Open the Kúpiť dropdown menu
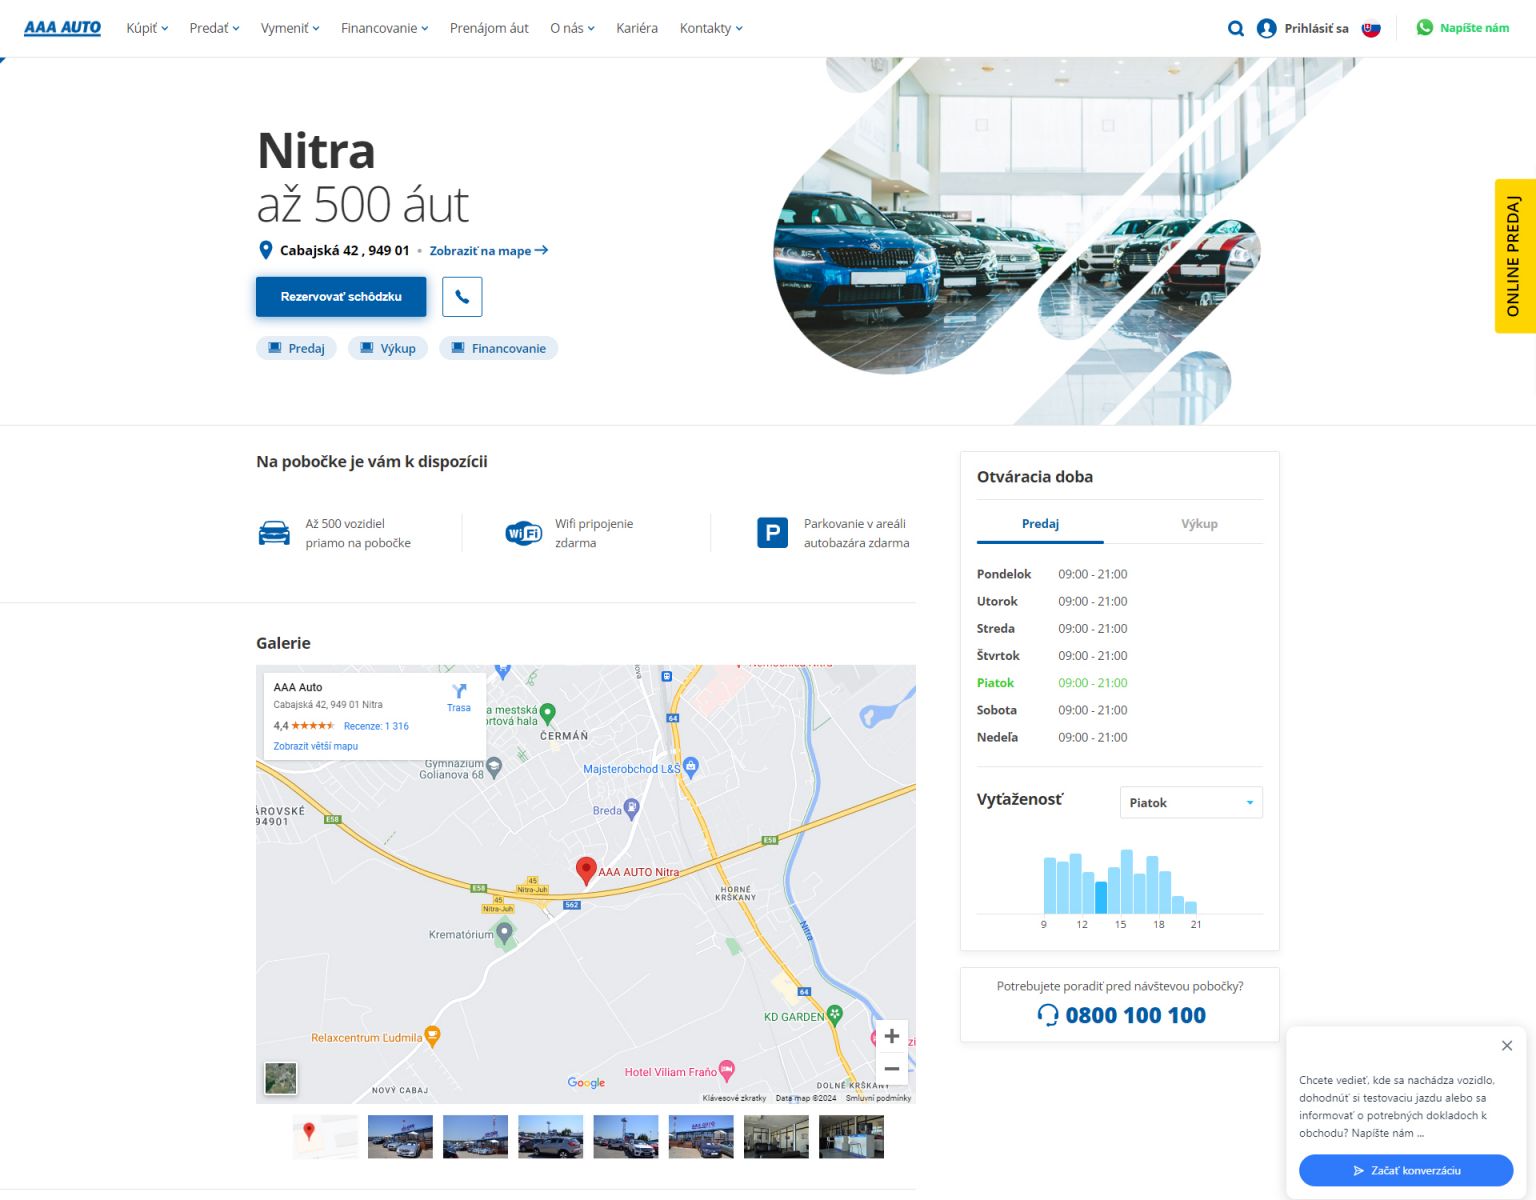The width and height of the screenshot is (1536, 1200). tap(147, 28)
